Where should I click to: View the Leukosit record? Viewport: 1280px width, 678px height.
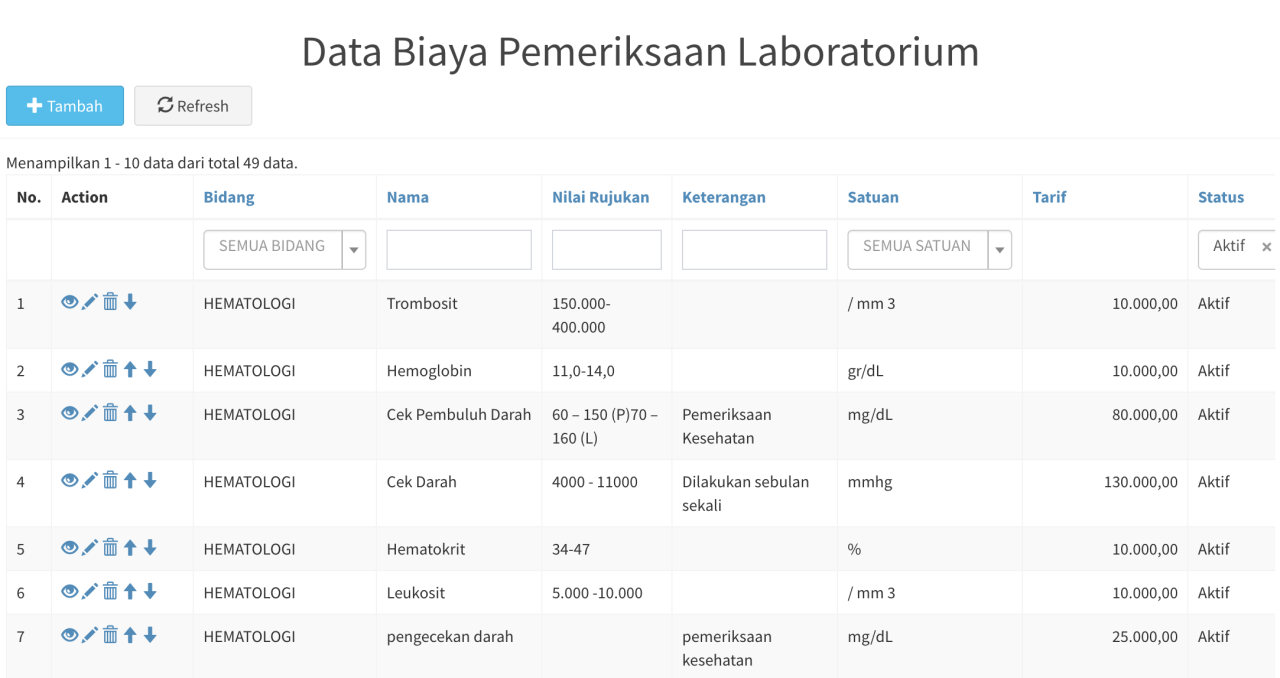pos(70,591)
